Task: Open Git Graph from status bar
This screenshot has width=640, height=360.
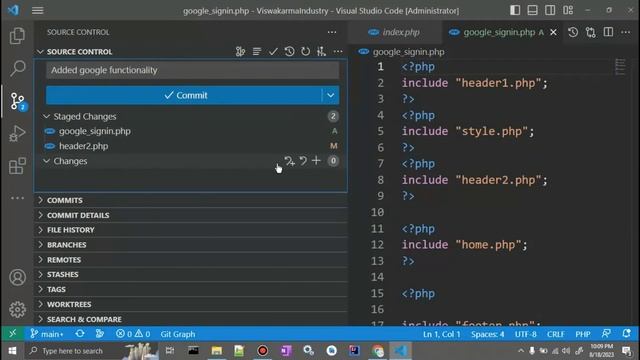Action: [178, 334]
